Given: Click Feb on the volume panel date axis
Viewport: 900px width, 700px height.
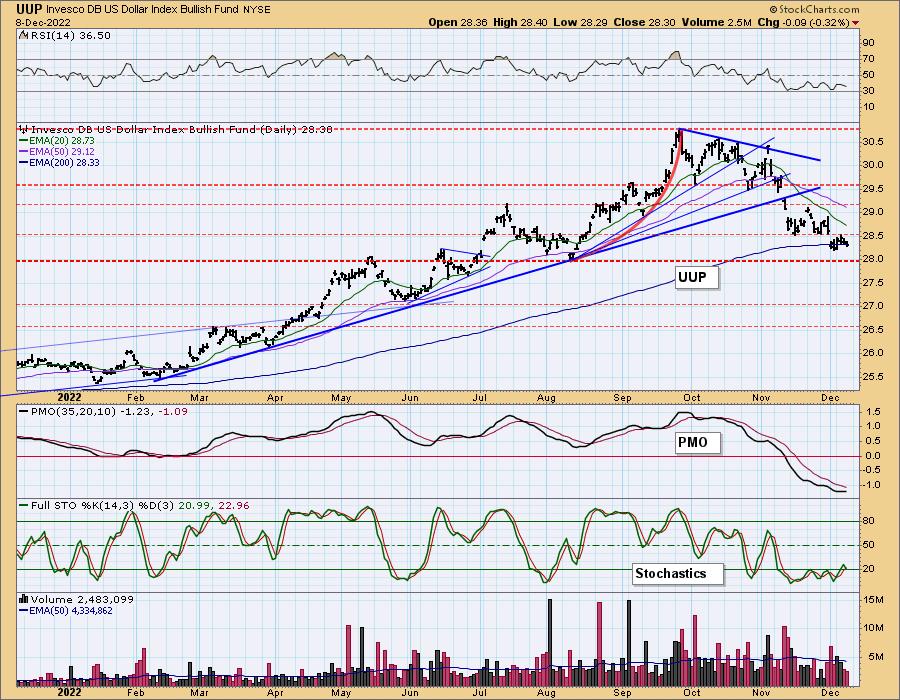Looking at the screenshot, I should point(135,693).
